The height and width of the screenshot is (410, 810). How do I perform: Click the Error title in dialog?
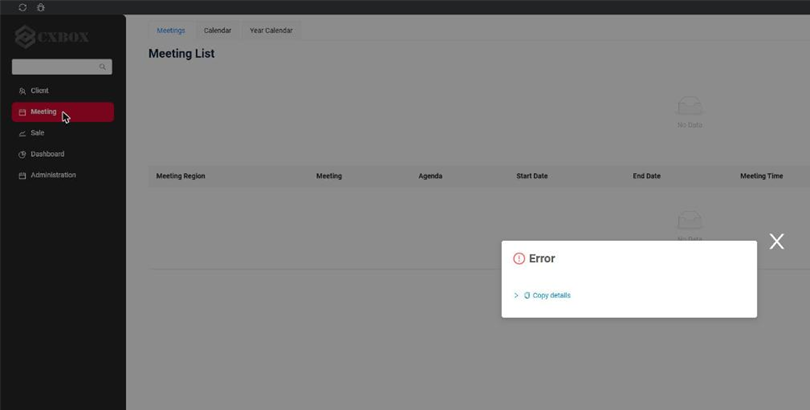pos(542,259)
